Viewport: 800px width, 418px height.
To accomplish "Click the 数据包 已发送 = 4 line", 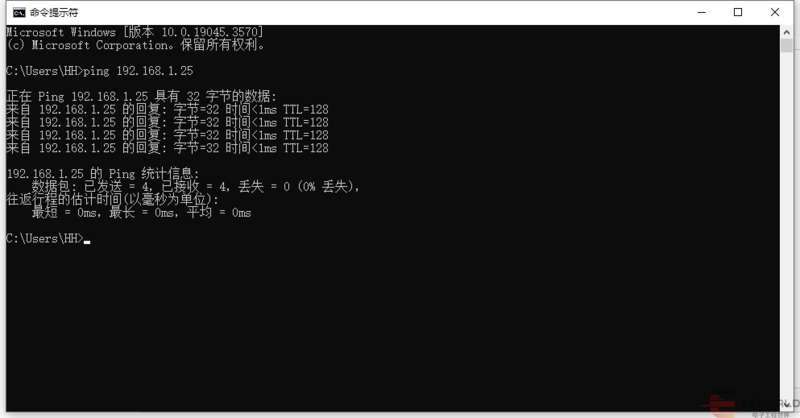I will coord(195,186).
